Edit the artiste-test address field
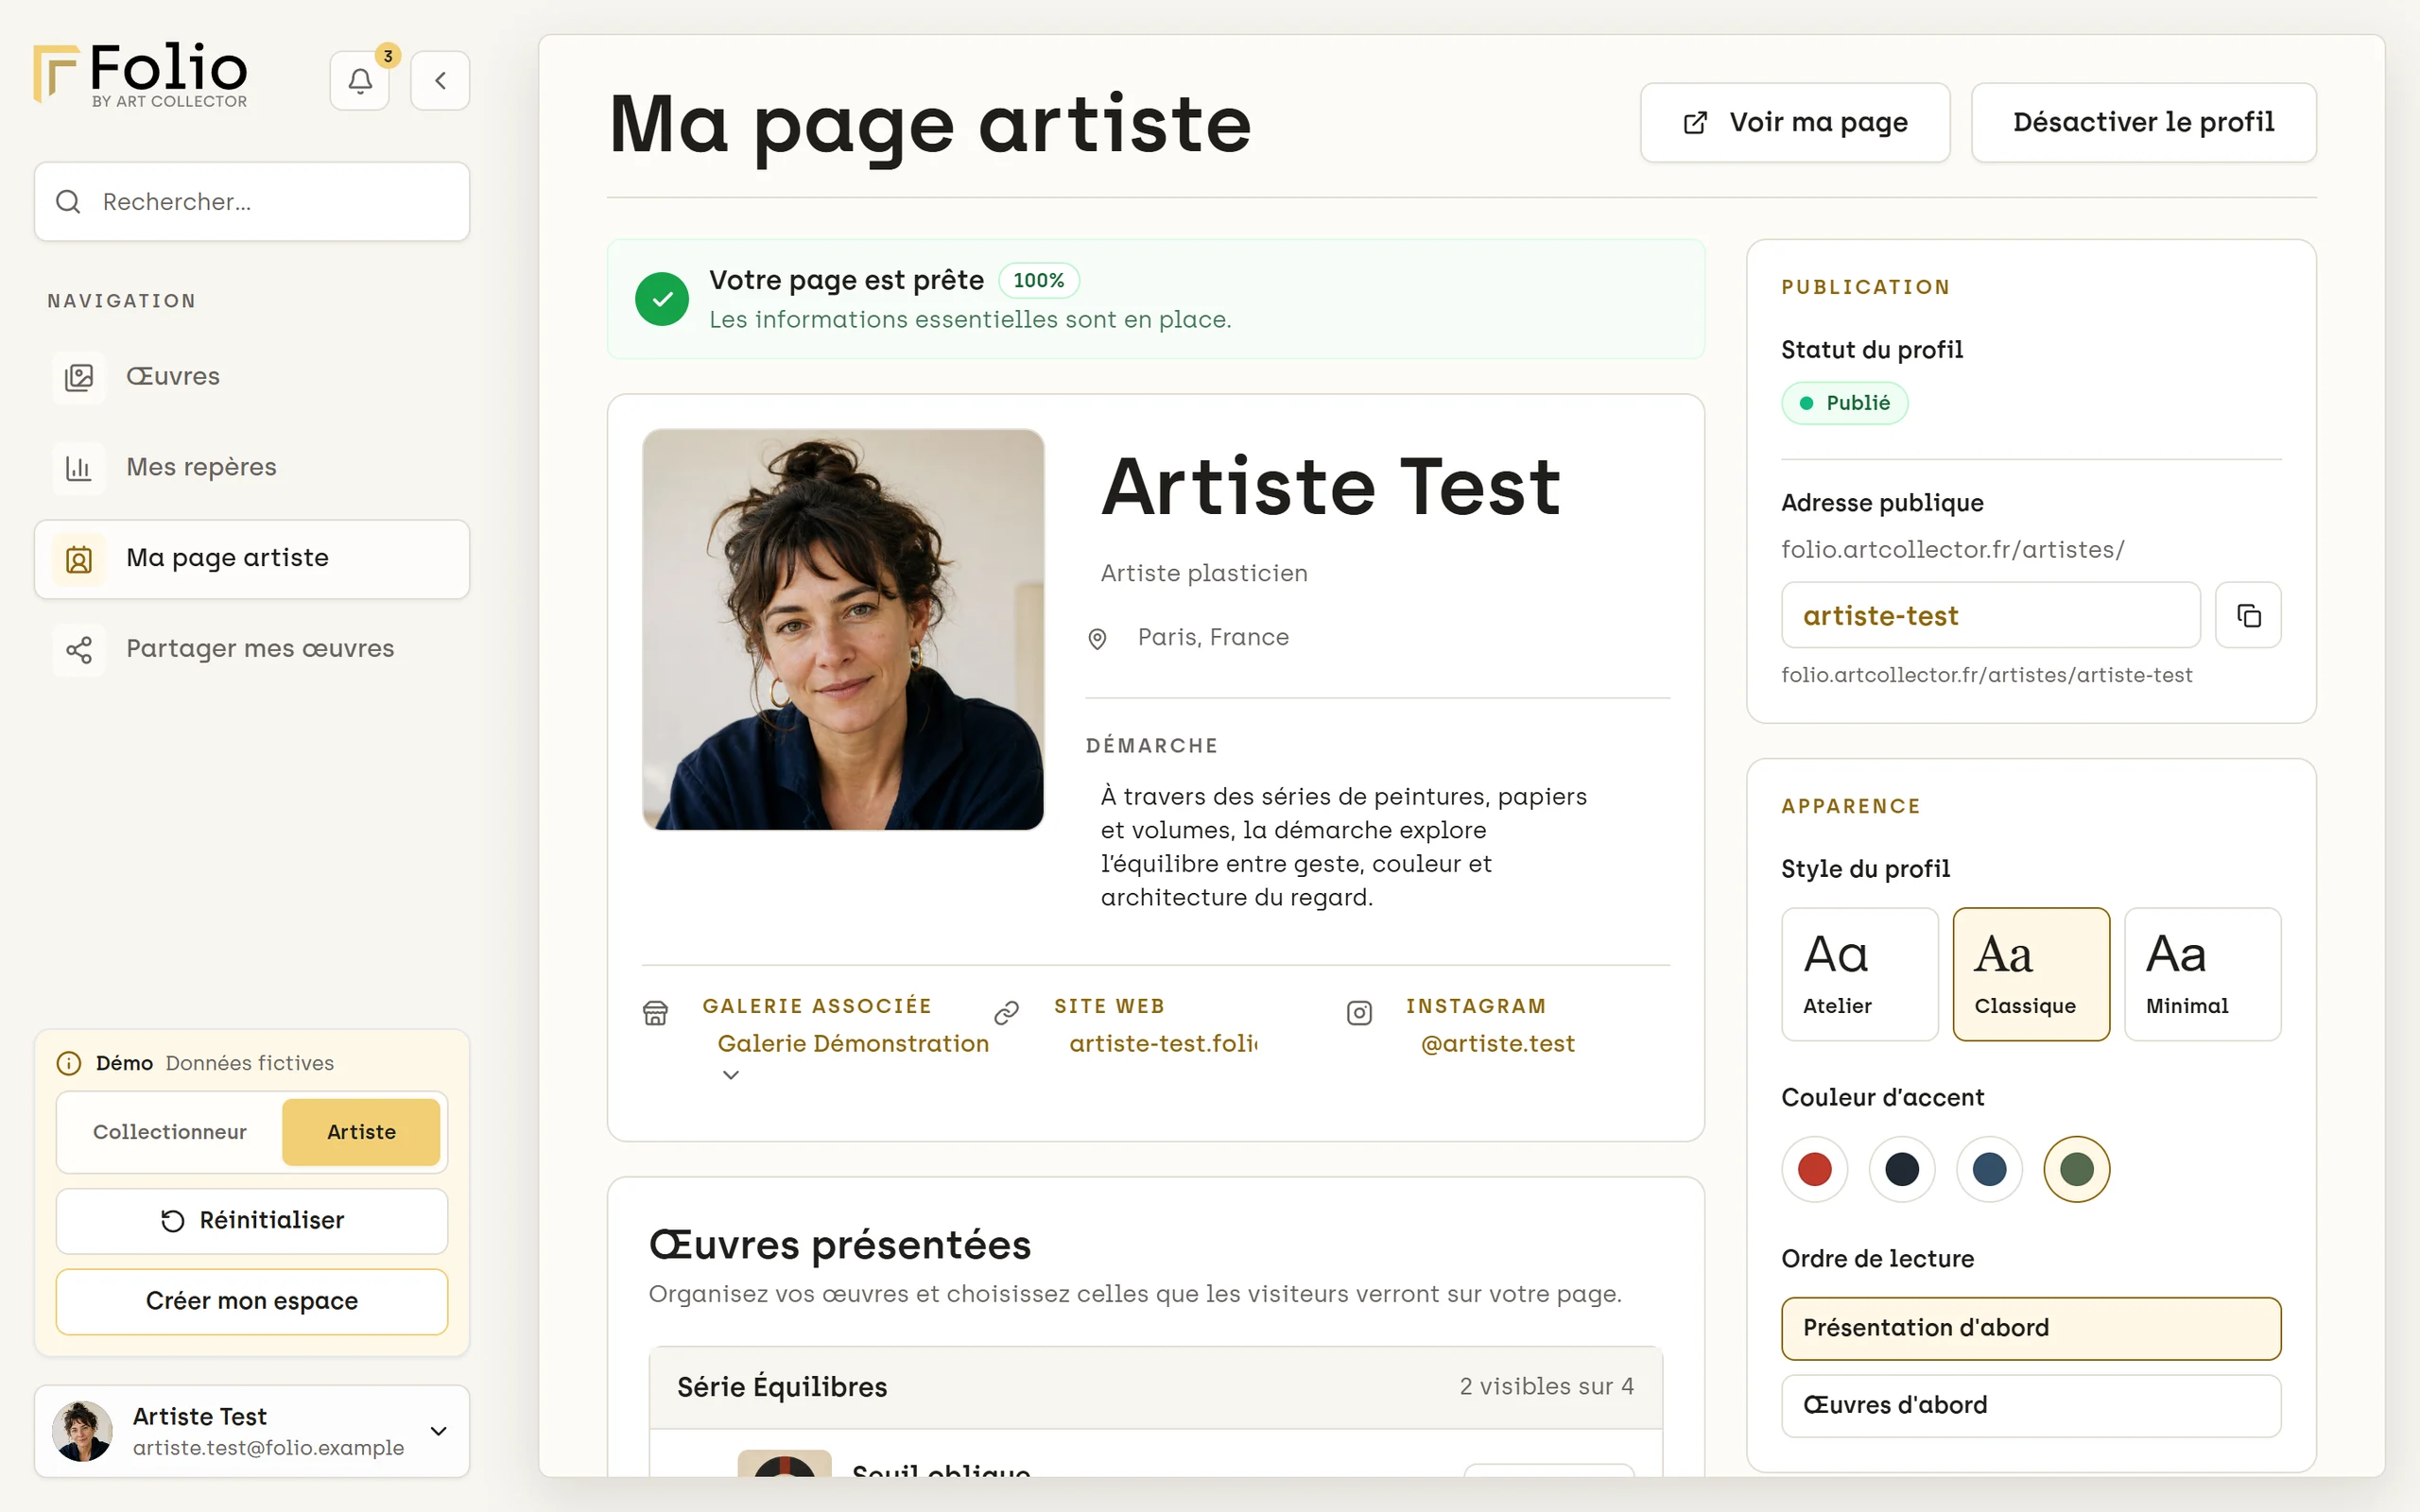2420x1512 pixels. point(1990,616)
